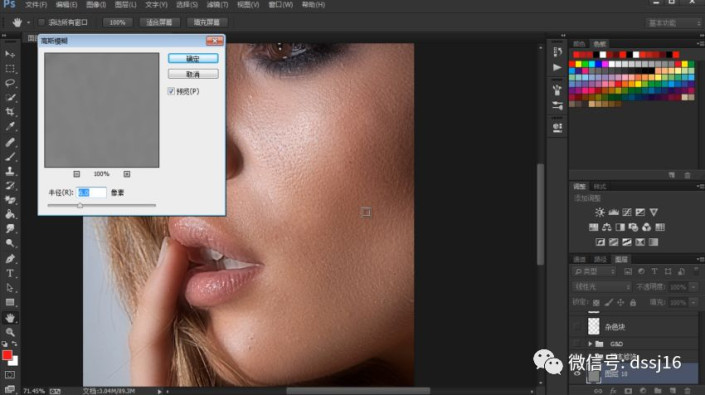The width and height of the screenshot is (705, 395).
Task: Zoom out the Gaussian Blur preview
Action: coord(76,174)
